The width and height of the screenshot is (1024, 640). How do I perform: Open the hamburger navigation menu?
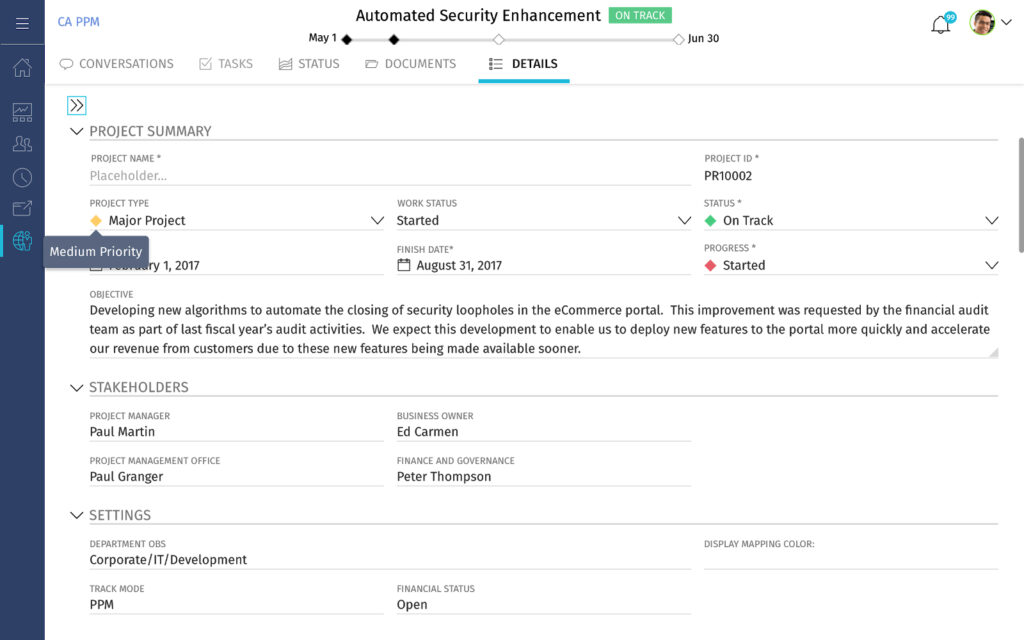[x=22, y=23]
